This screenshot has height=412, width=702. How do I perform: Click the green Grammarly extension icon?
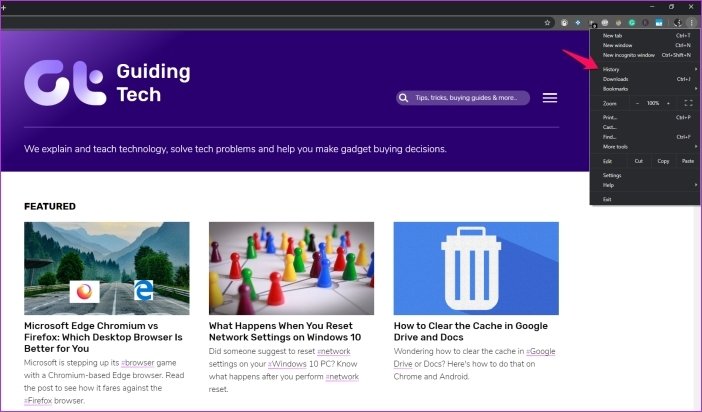pyautogui.click(x=631, y=21)
